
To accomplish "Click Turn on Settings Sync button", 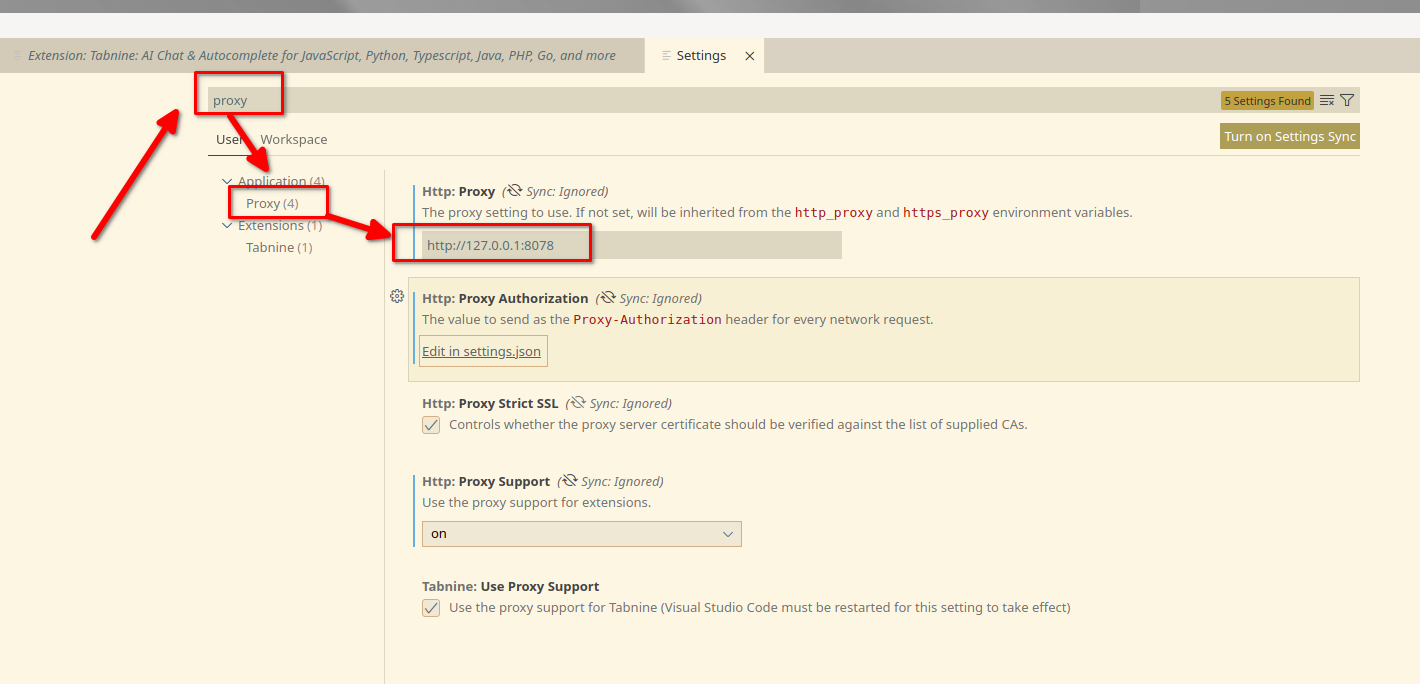I will click(x=1290, y=137).
